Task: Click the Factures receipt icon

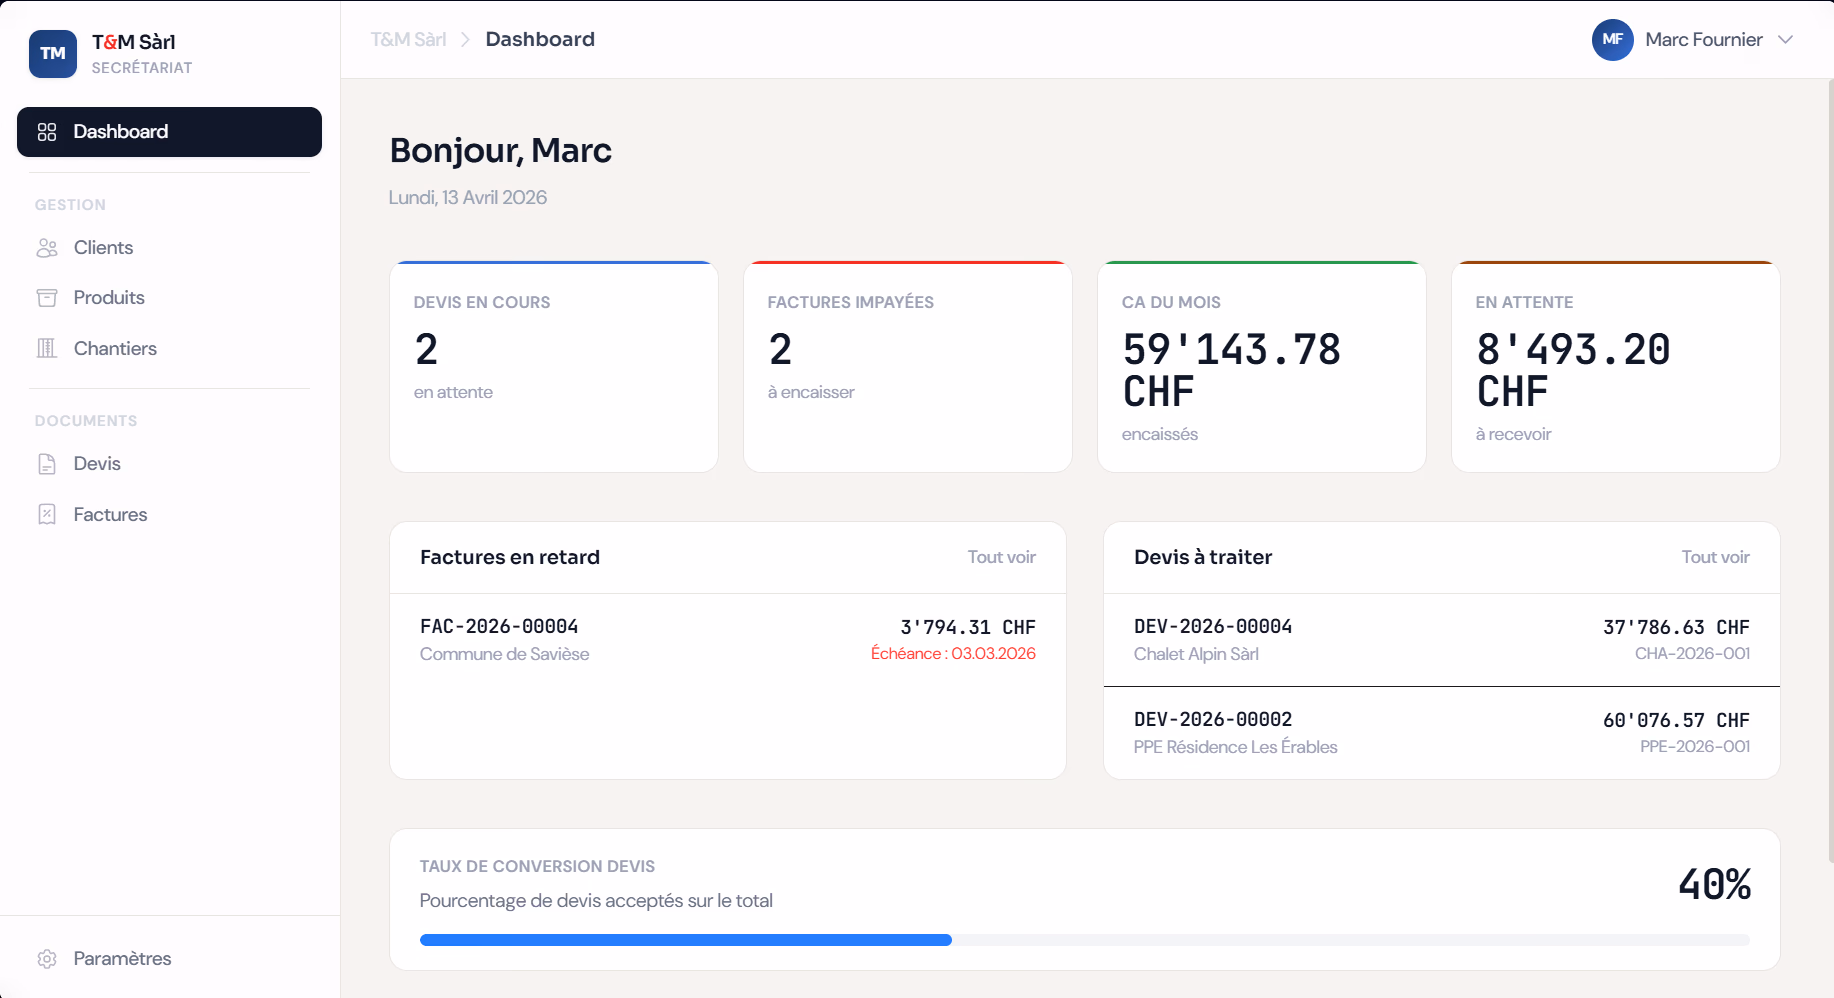Action: 47,514
